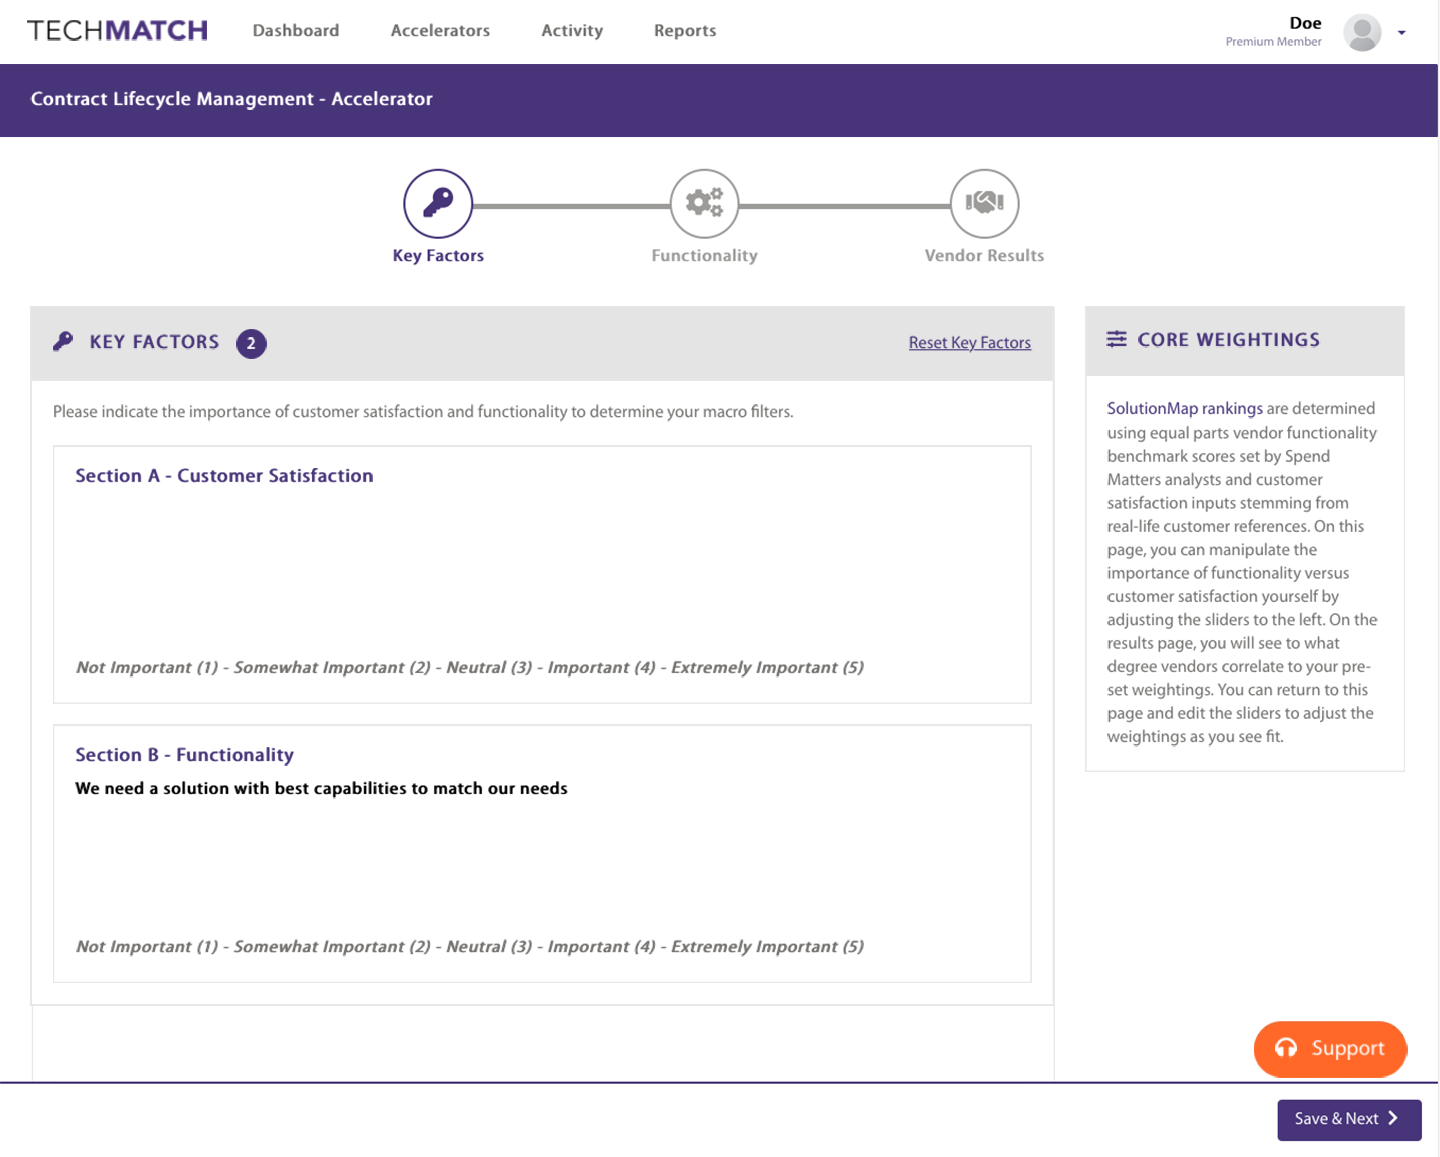Click the Premium Member label

[1273, 42]
